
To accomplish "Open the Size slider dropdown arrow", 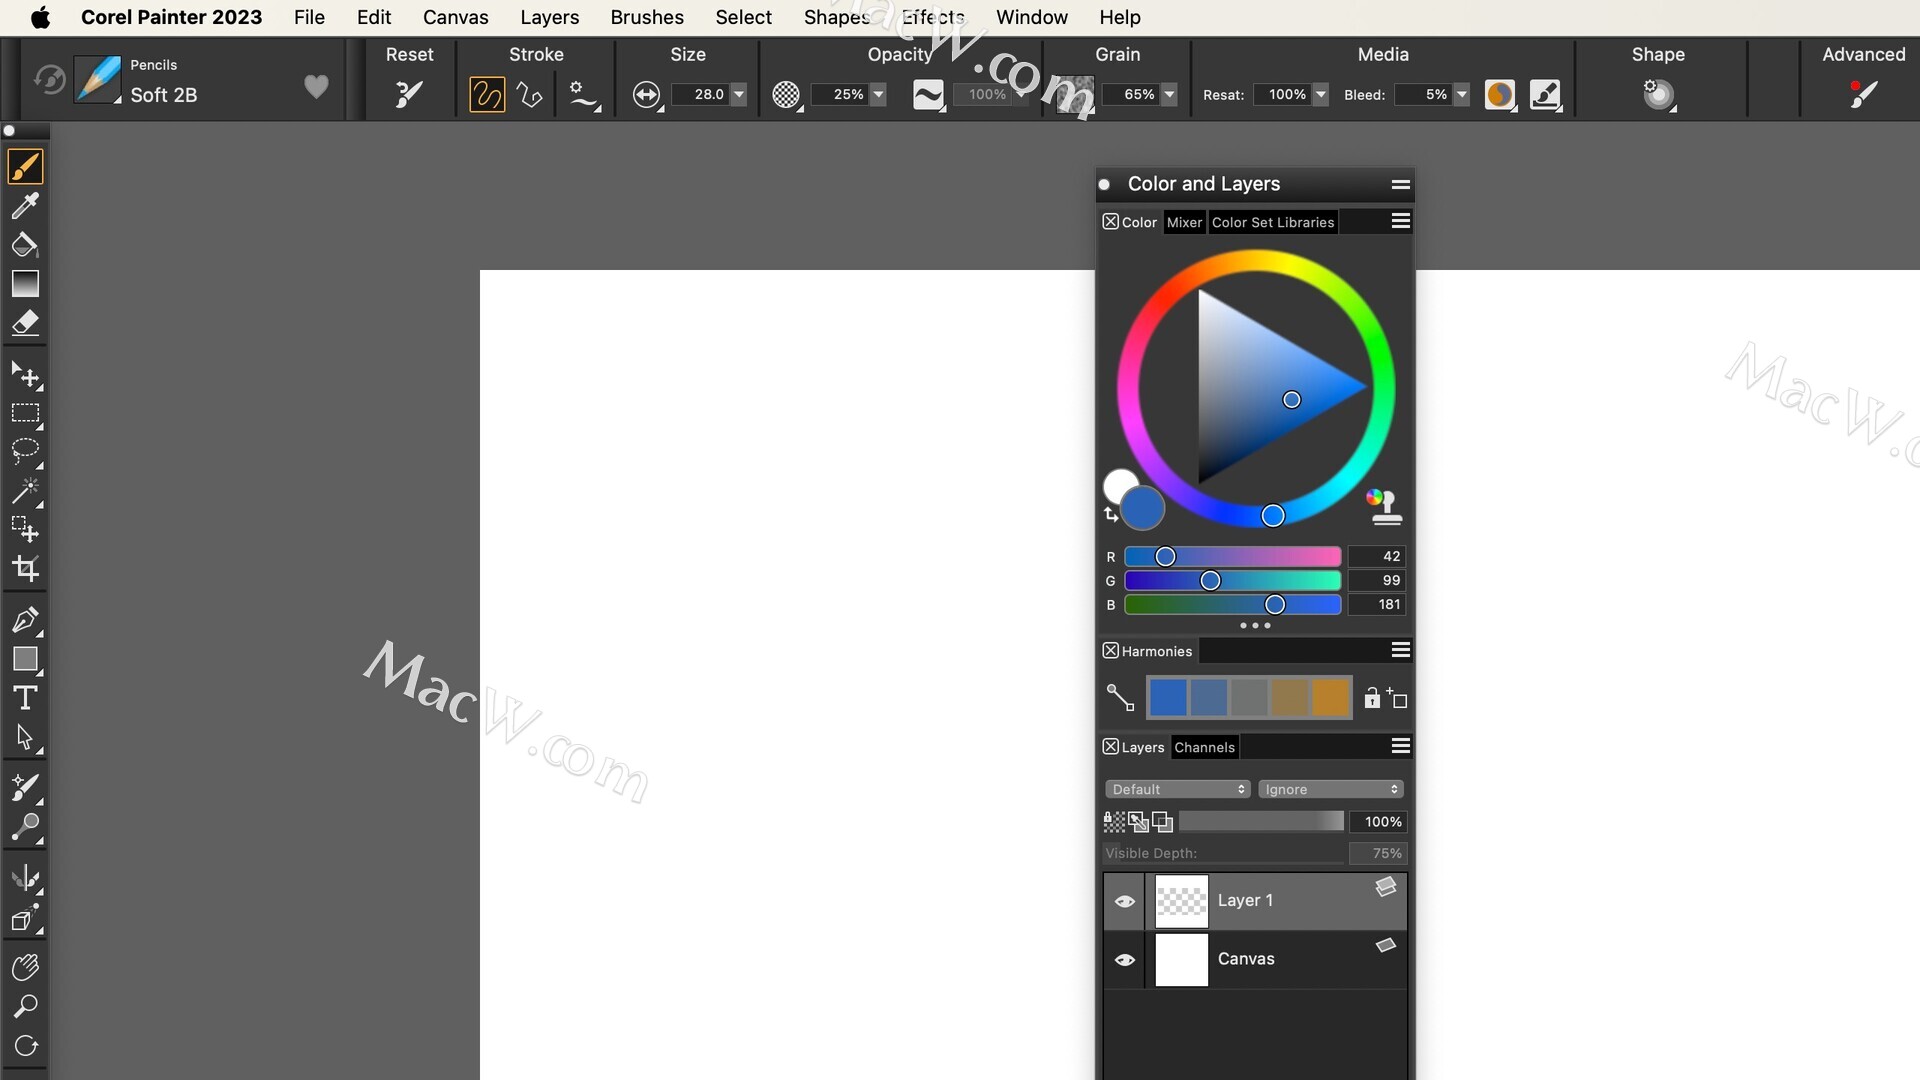I will [x=739, y=94].
